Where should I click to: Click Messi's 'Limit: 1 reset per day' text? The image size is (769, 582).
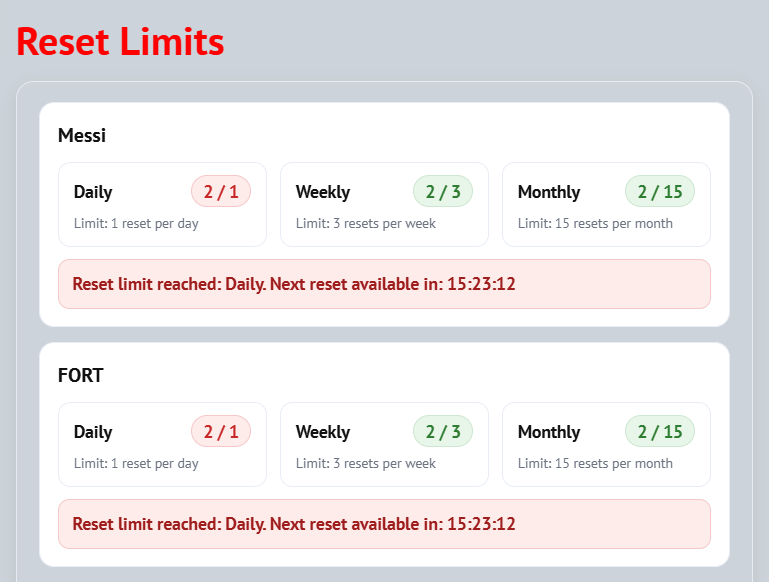click(136, 224)
